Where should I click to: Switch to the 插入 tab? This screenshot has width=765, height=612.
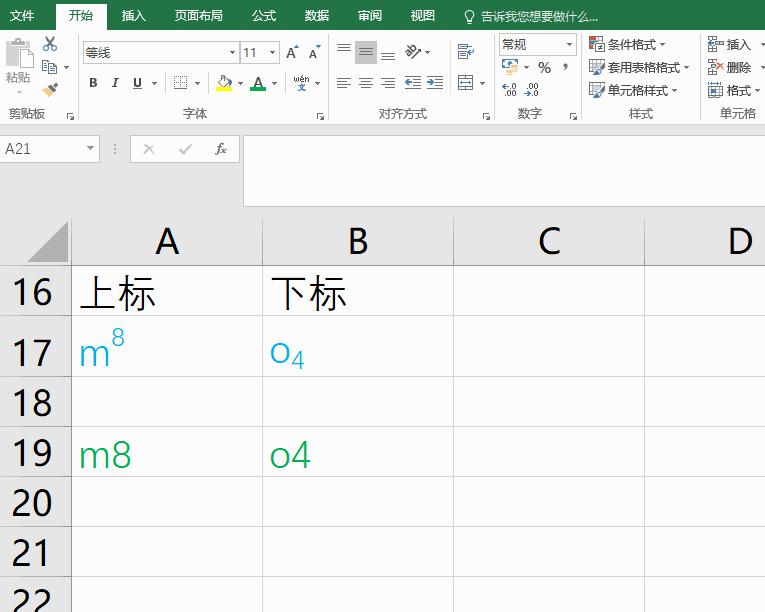click(x=133, y=16)
